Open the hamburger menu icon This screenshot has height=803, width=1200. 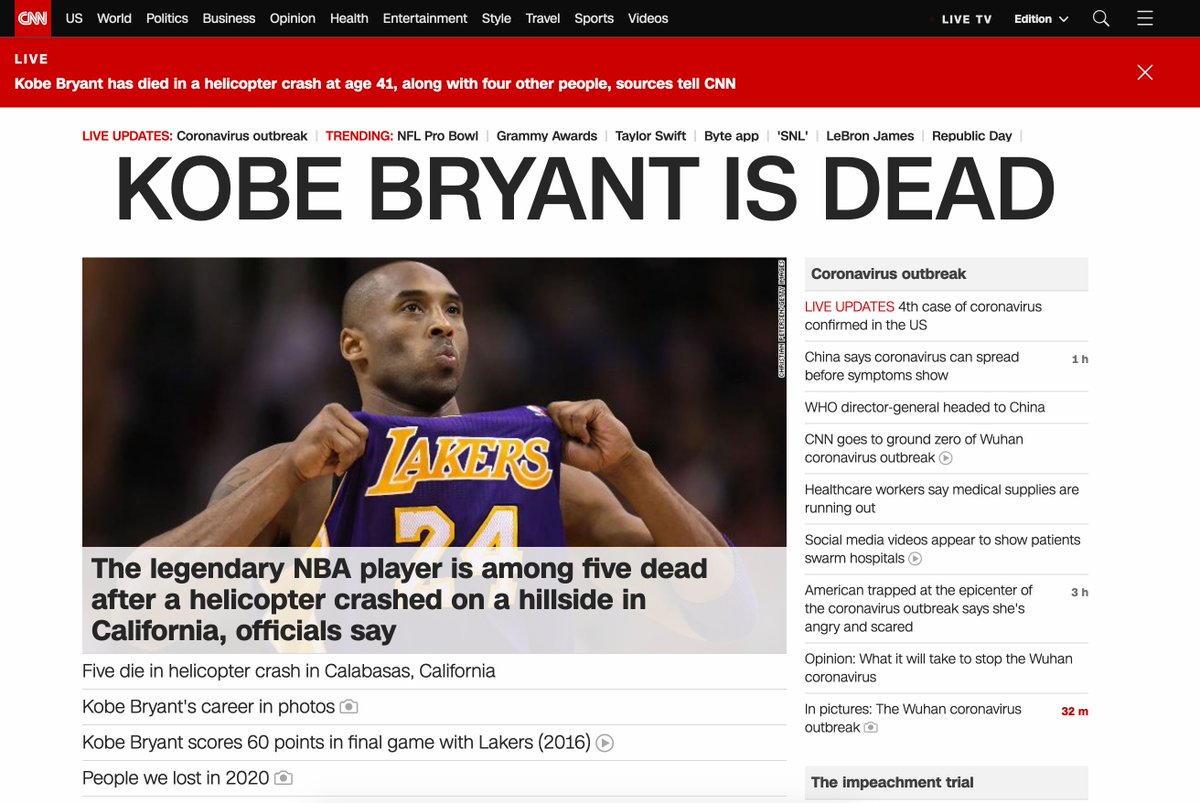(x=1145, y=18)
